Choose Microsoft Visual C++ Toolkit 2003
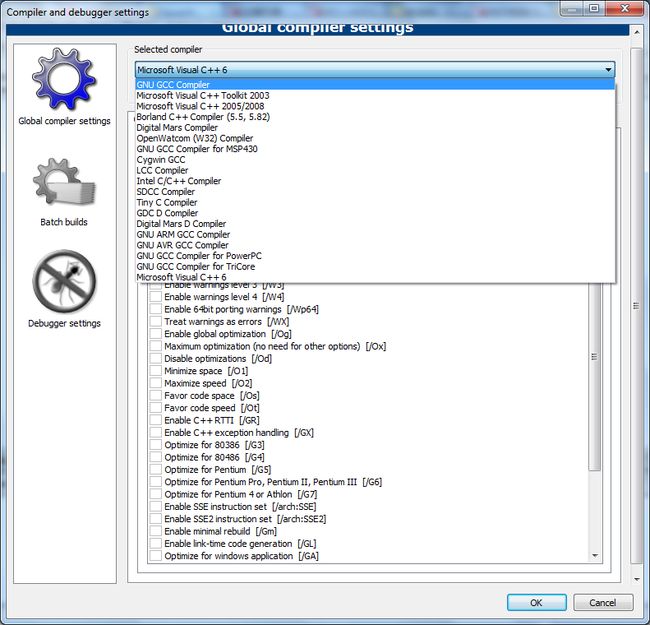This screenshot has height=625, width=650. tap(375, 95)
